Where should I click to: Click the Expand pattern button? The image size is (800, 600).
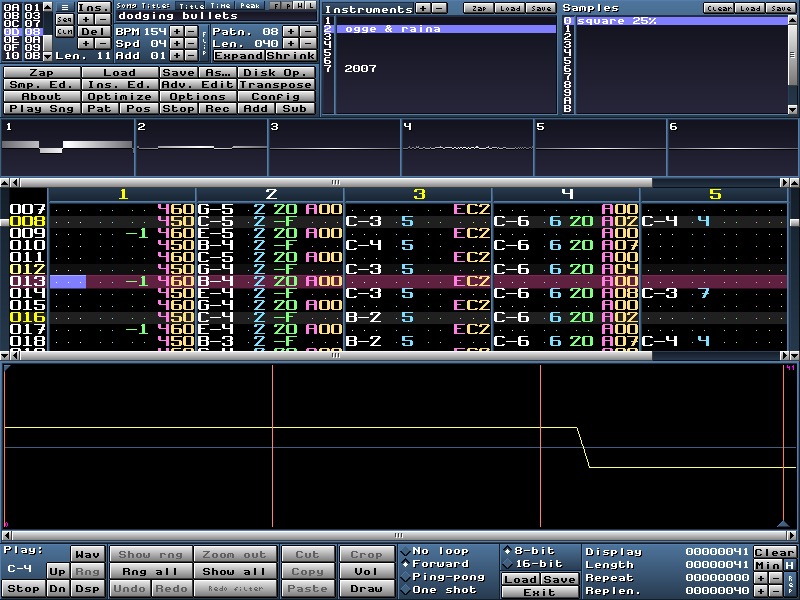pyautogui.click(x=238, y=56)
